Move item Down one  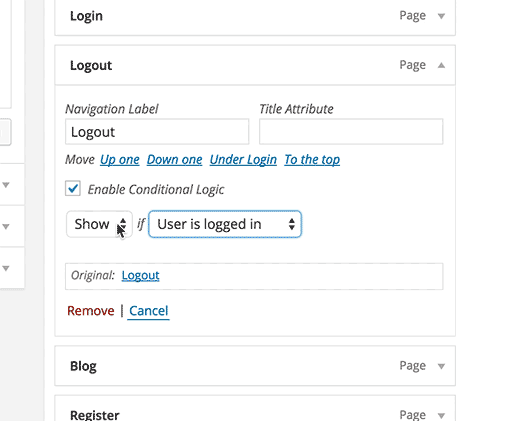(x=174, y=160)
